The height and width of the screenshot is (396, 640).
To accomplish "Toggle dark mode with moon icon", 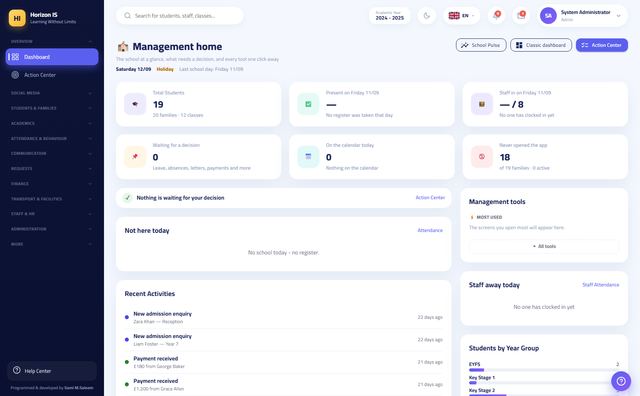I will [427, 16].
